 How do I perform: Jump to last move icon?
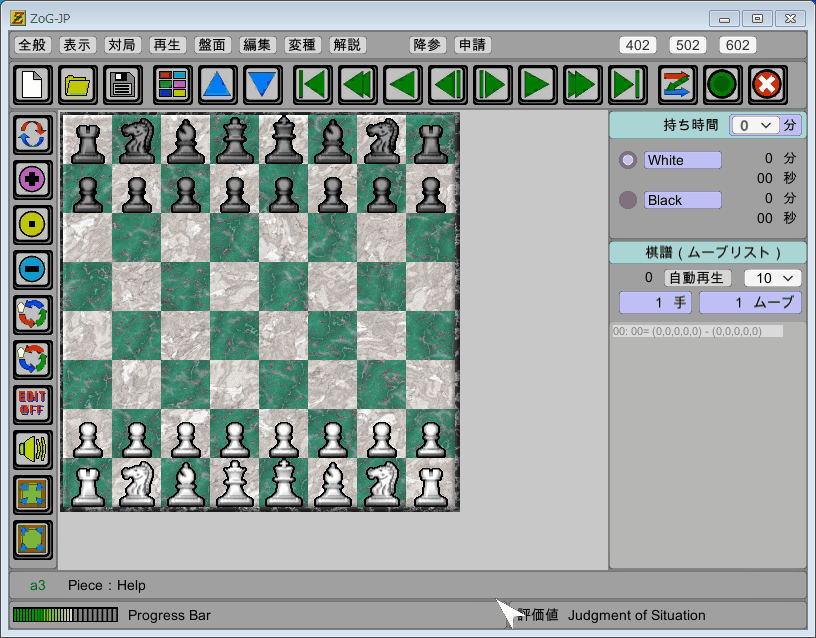[627, 84]
